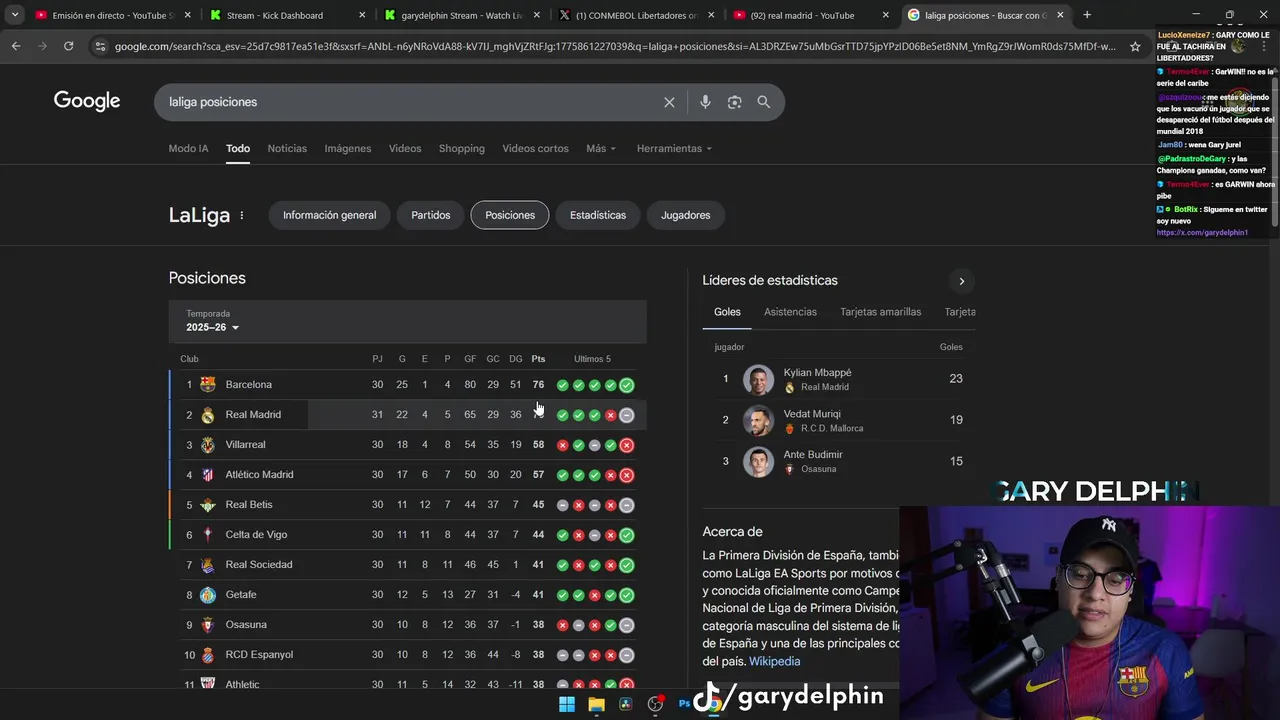Open the season 2025–26 dropdown

(x=213, y=327)
